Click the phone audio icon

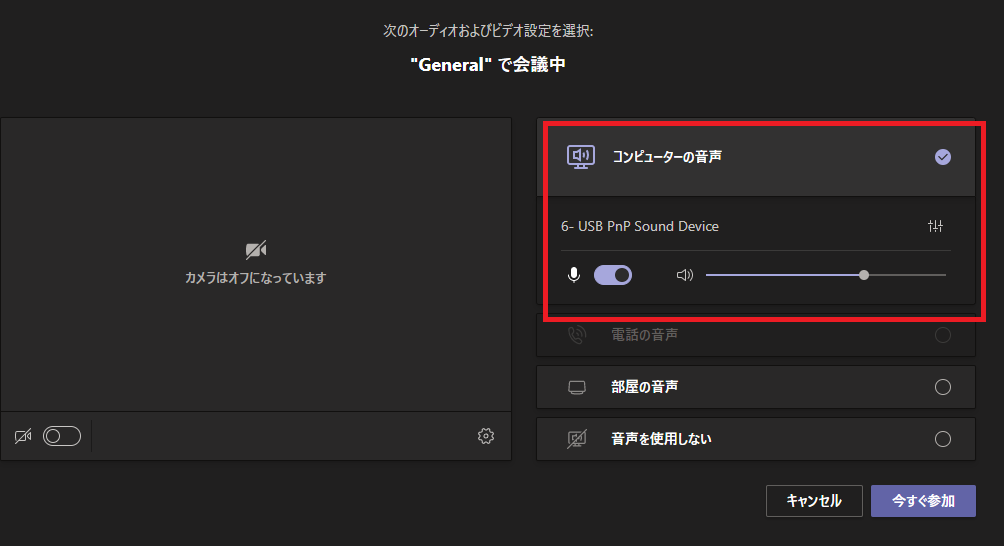click(x=577, y=335)
